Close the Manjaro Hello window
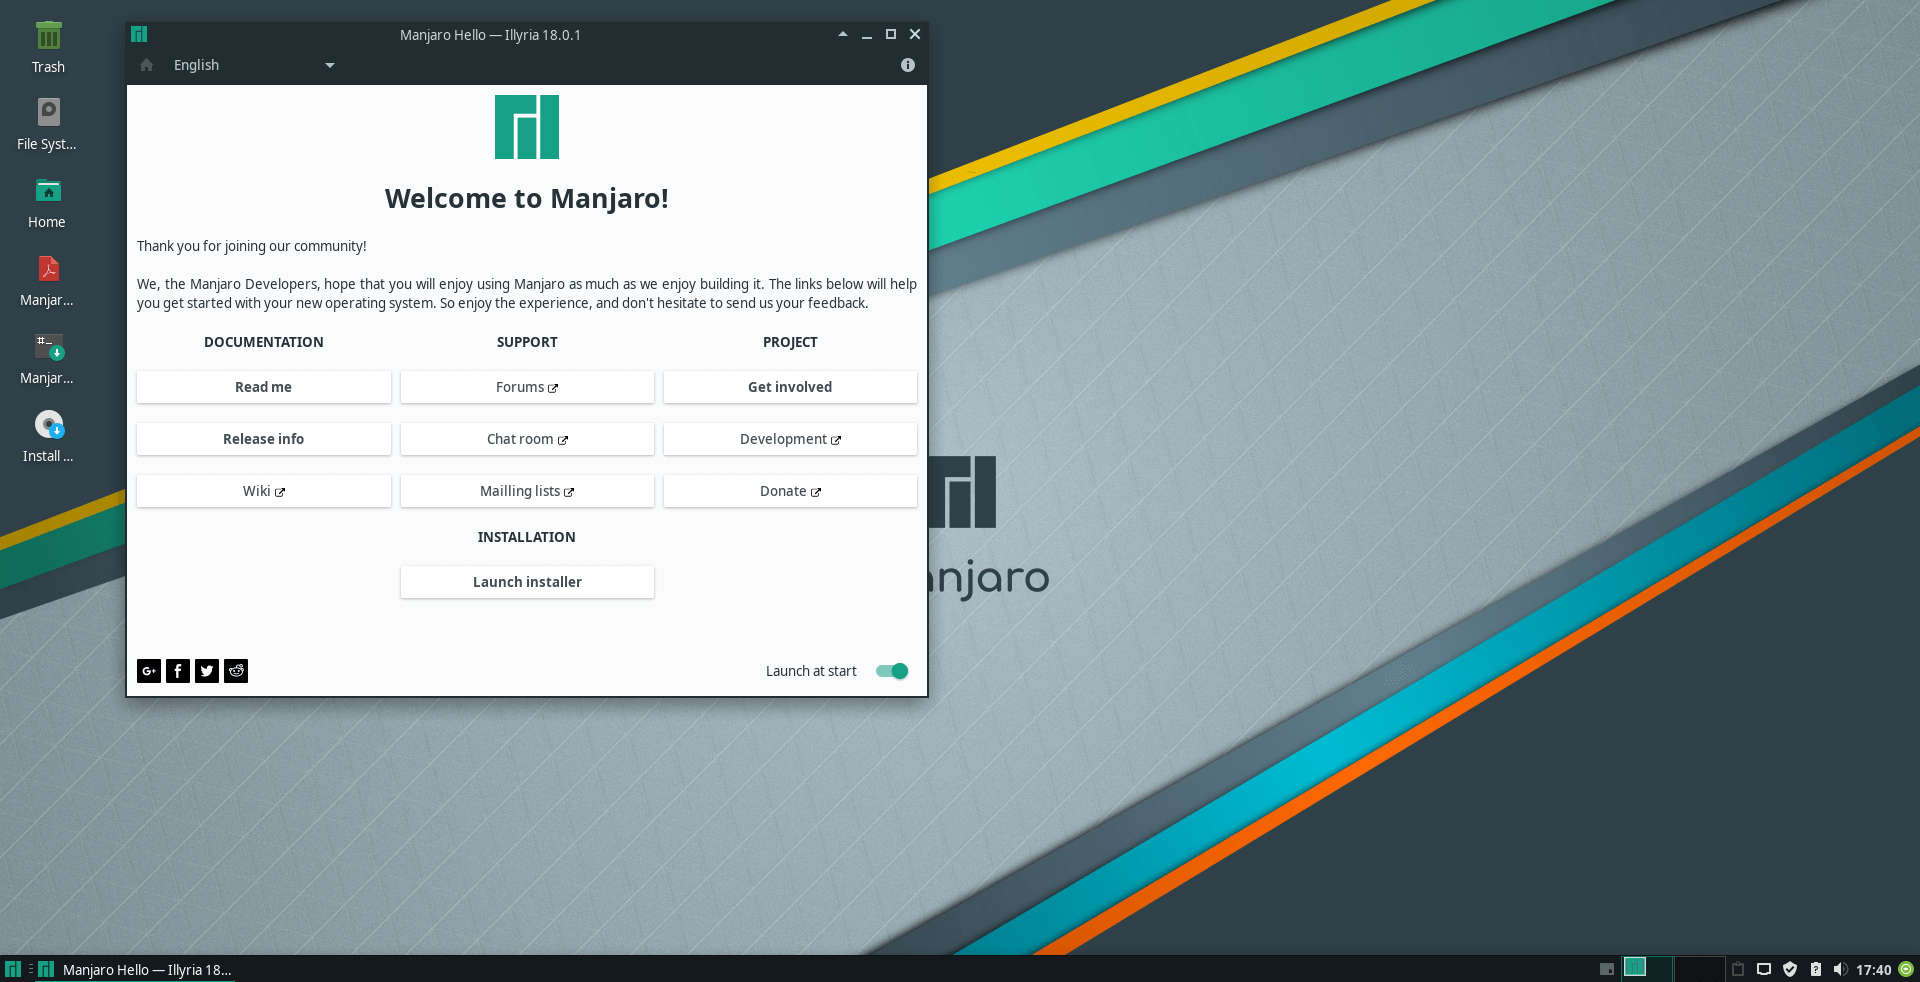Viewport: 1920px width, 982px height. [915, 34]
